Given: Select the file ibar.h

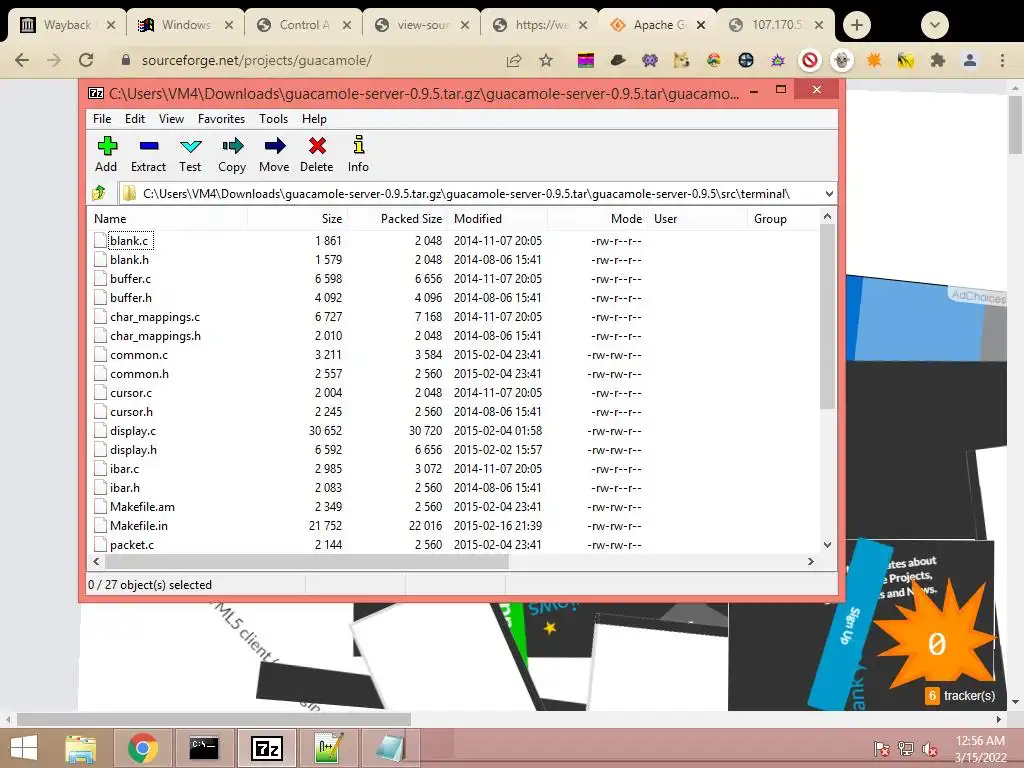Looking at the screenshot, I should click(125, 488).
